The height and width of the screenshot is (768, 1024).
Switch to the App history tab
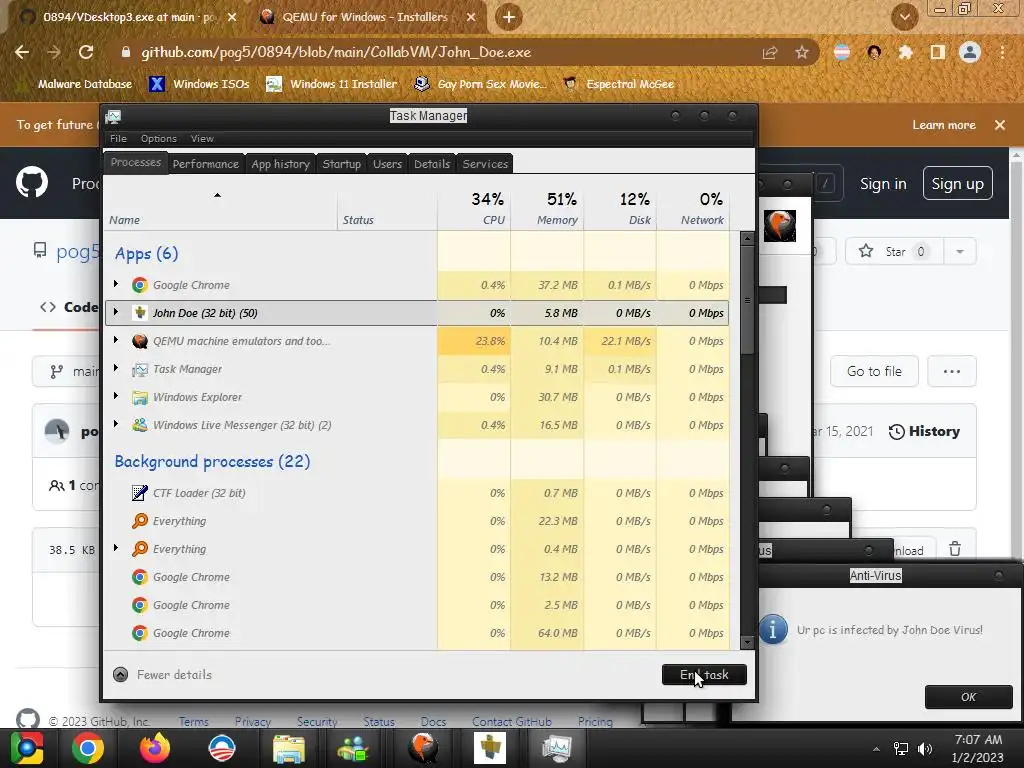coord(280,164)
